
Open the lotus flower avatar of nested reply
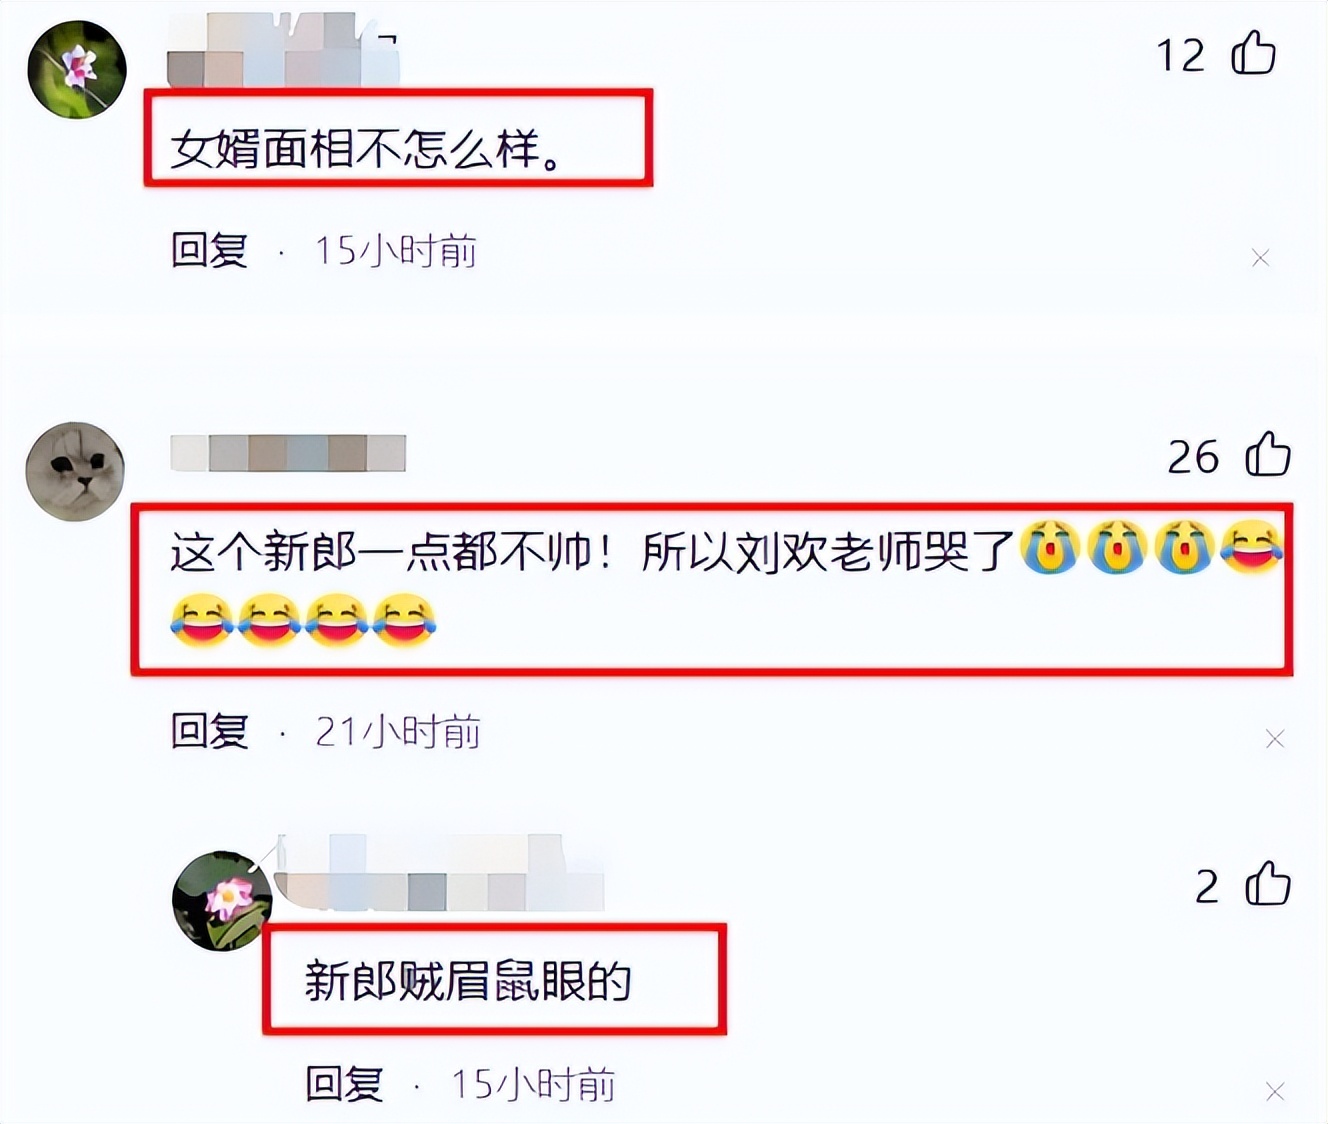click(222, 900)
